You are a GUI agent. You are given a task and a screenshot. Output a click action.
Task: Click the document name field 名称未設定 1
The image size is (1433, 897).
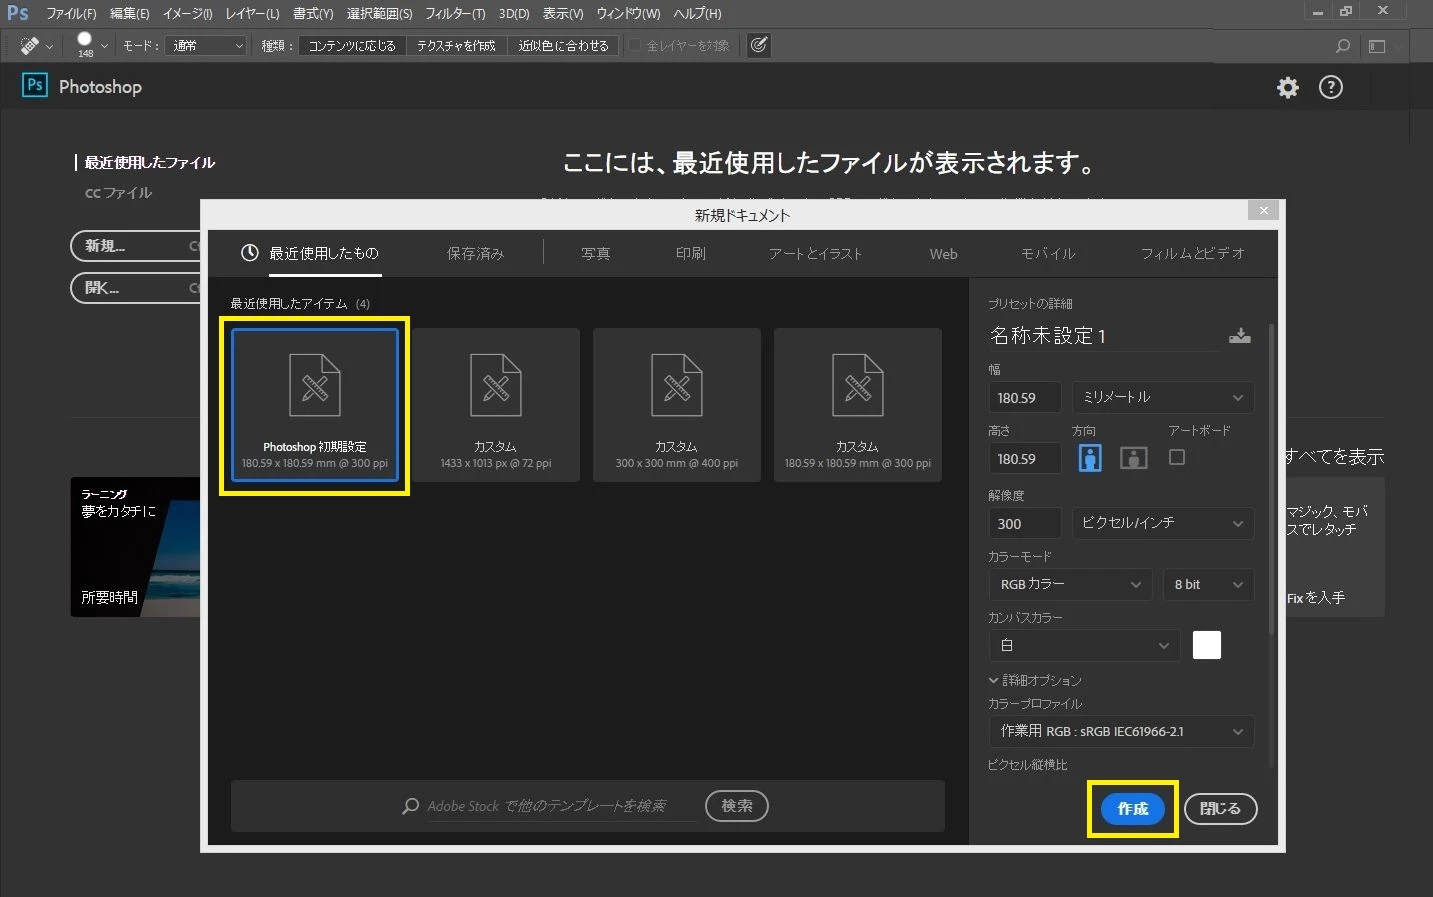[x=1104, y=336]
